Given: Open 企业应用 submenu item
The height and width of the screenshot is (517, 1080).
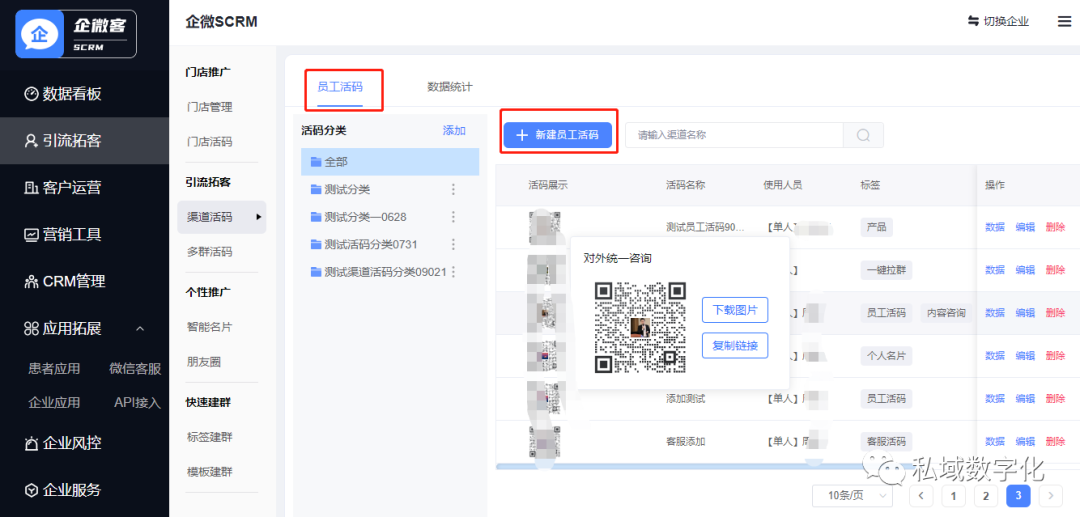Looking at the screenshot, I should point(54,402).
